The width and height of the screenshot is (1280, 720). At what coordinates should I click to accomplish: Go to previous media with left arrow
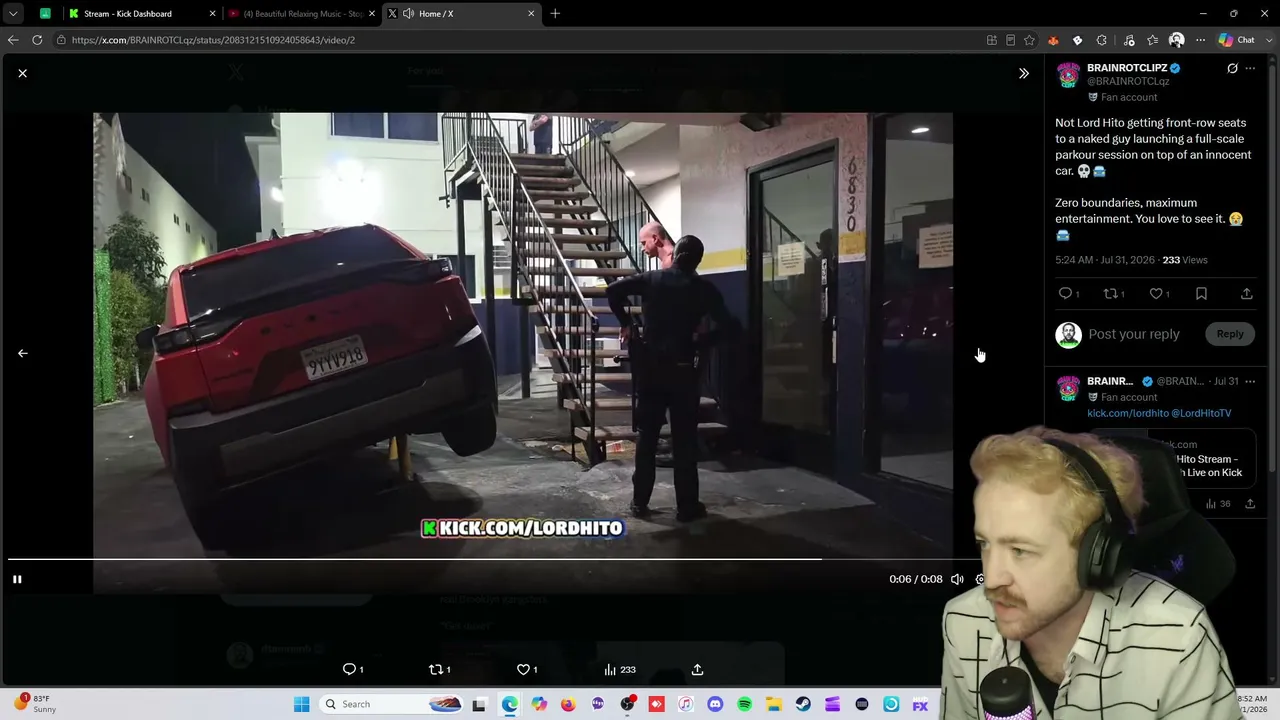click(x=22, y=353)
